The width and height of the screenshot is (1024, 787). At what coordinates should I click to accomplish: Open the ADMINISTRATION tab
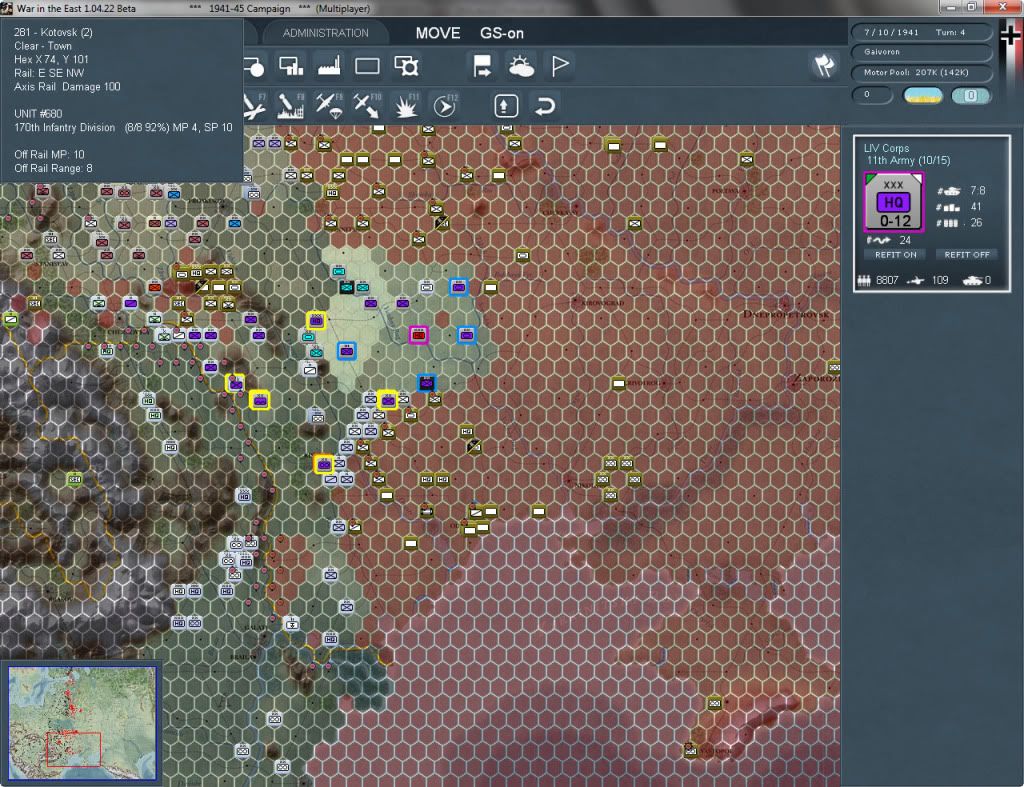pos(325,33)
